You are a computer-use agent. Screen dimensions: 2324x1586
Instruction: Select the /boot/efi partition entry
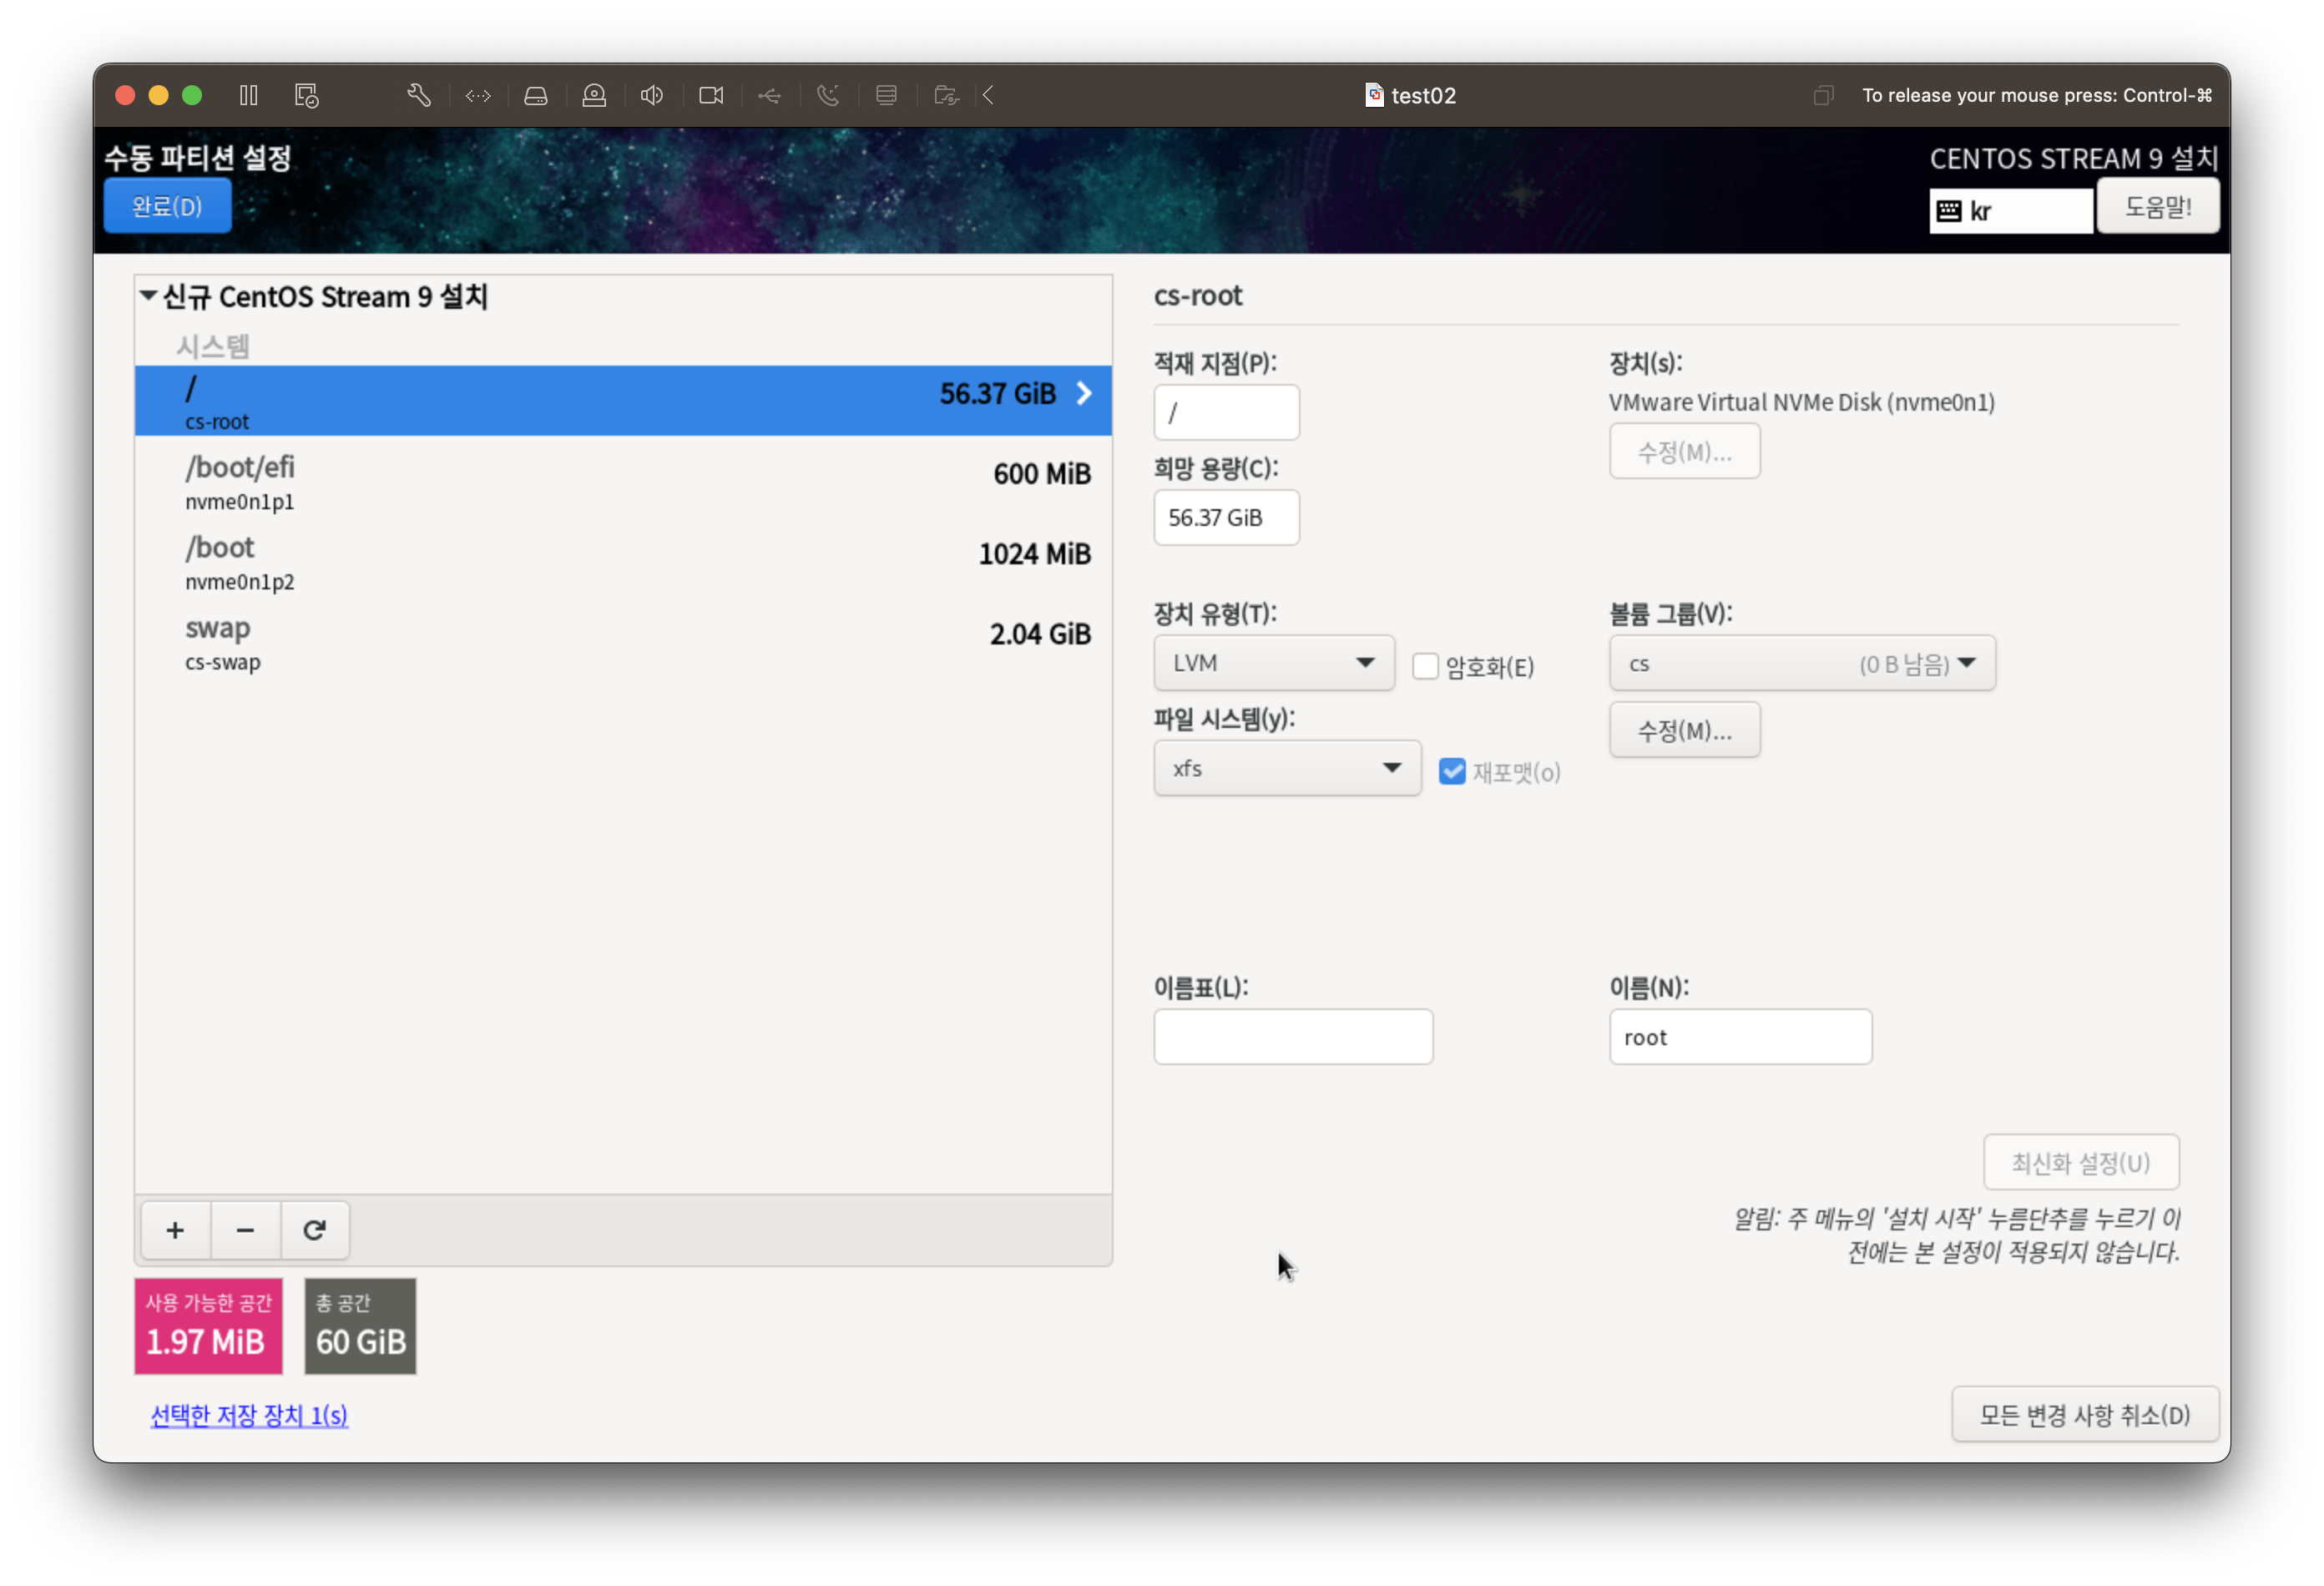click(622, 482)
